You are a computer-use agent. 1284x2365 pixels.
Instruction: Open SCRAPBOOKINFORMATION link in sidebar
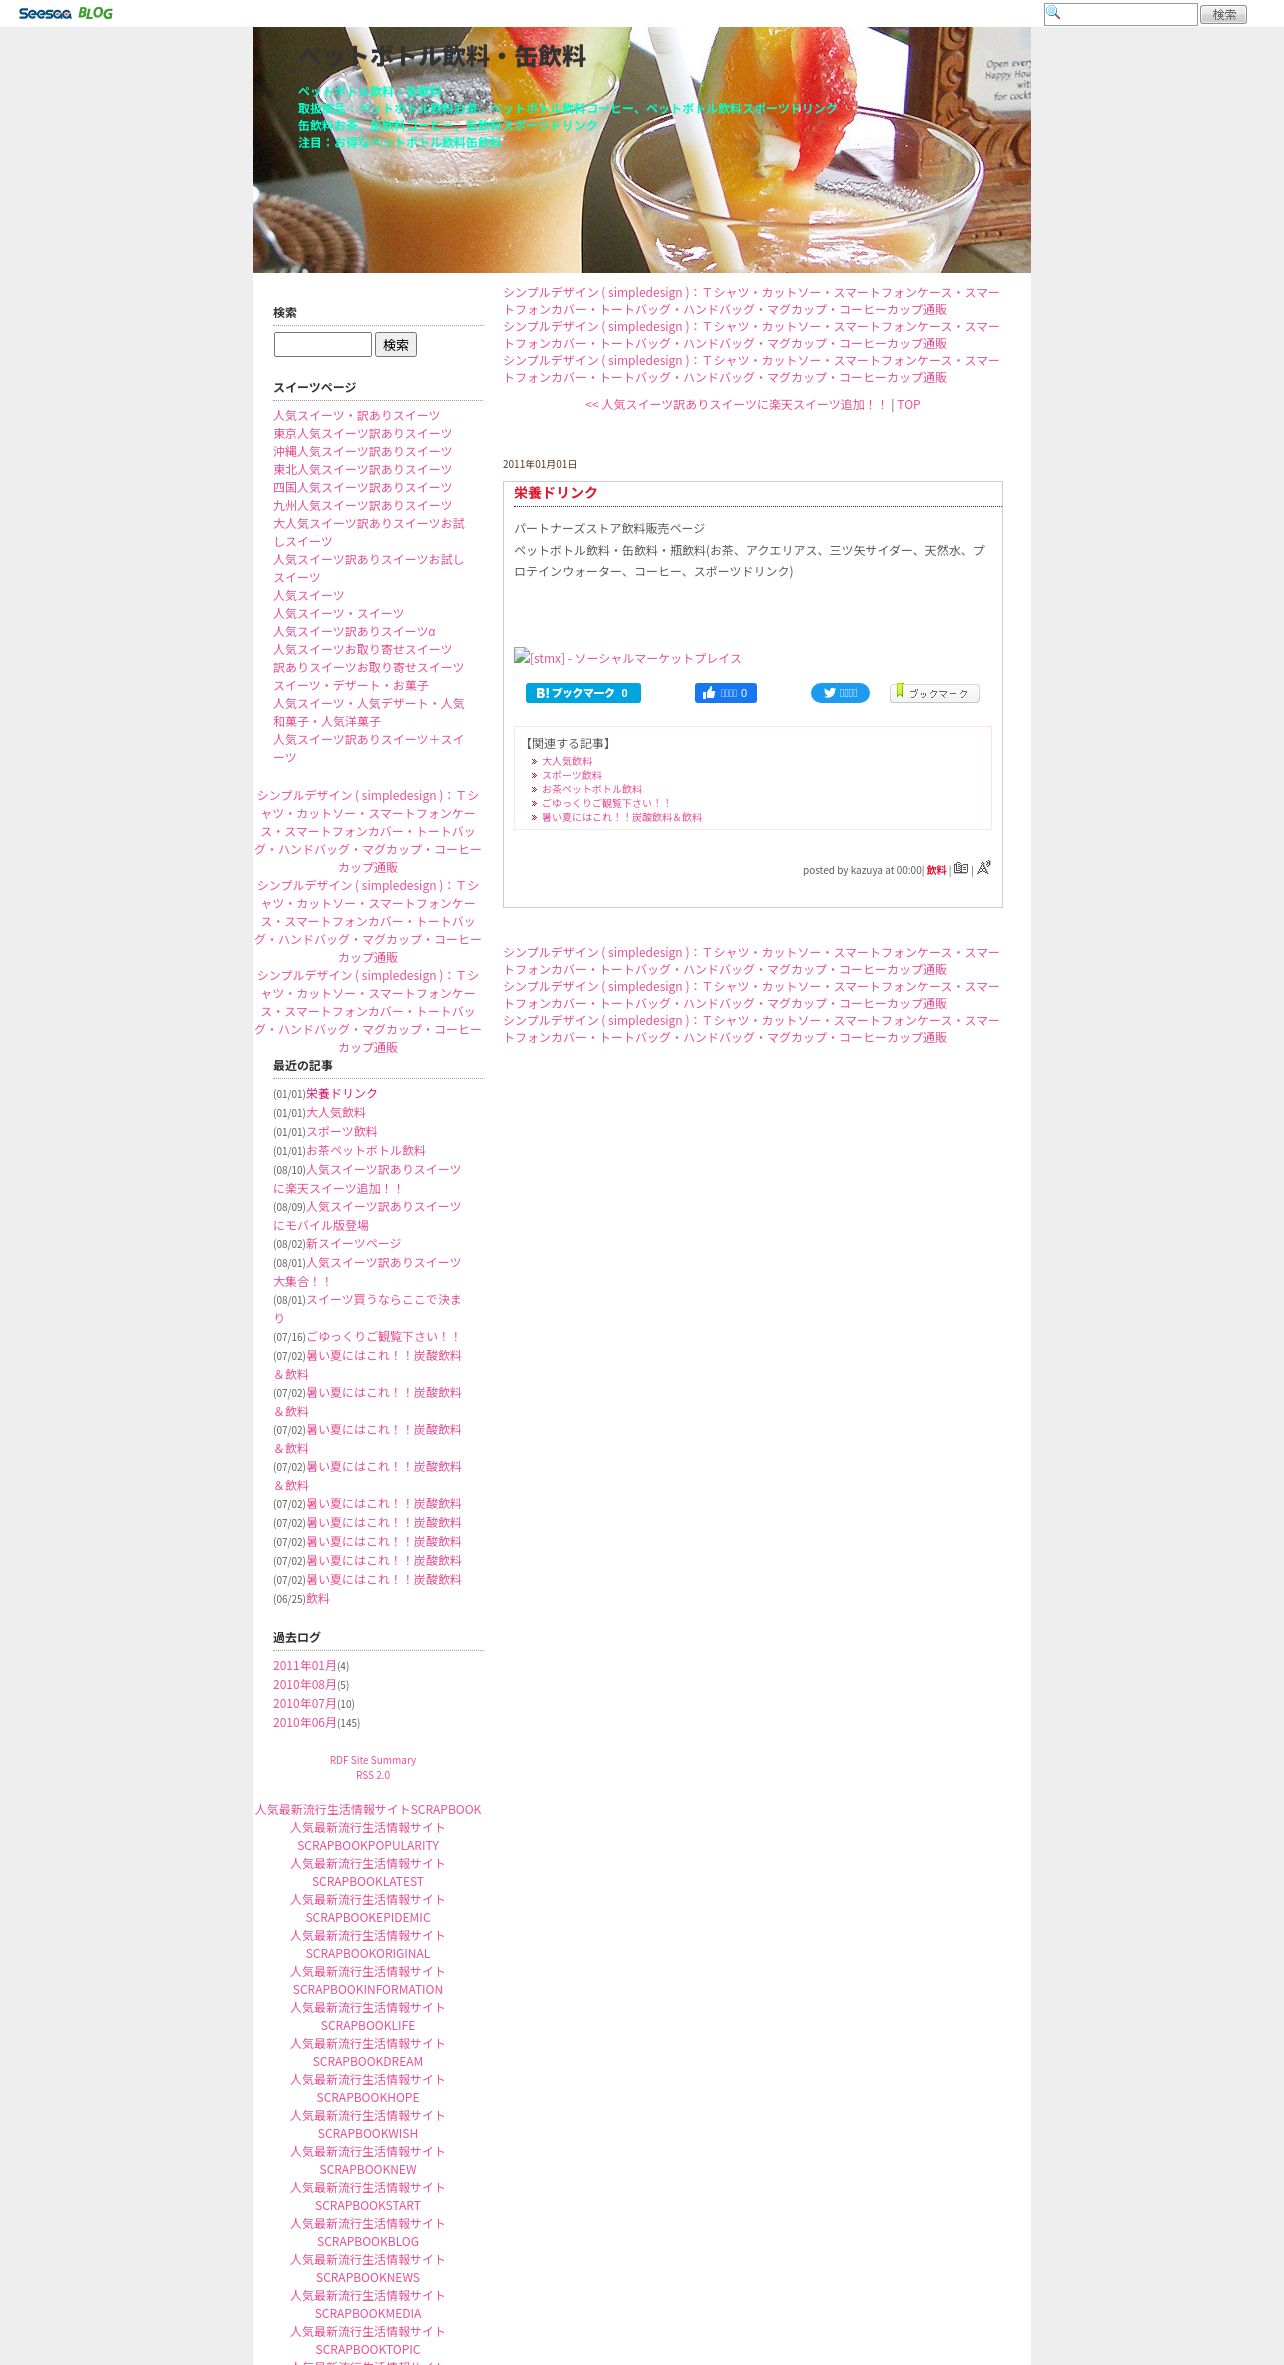(x=368, y=1981)
